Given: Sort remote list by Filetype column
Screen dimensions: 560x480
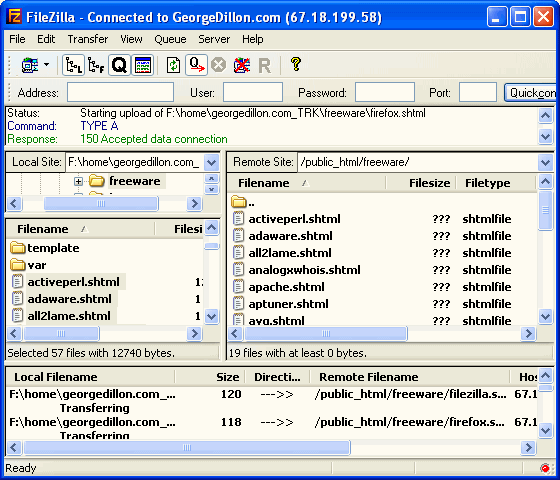Looking at the screenshot, I should coord(496,183).
